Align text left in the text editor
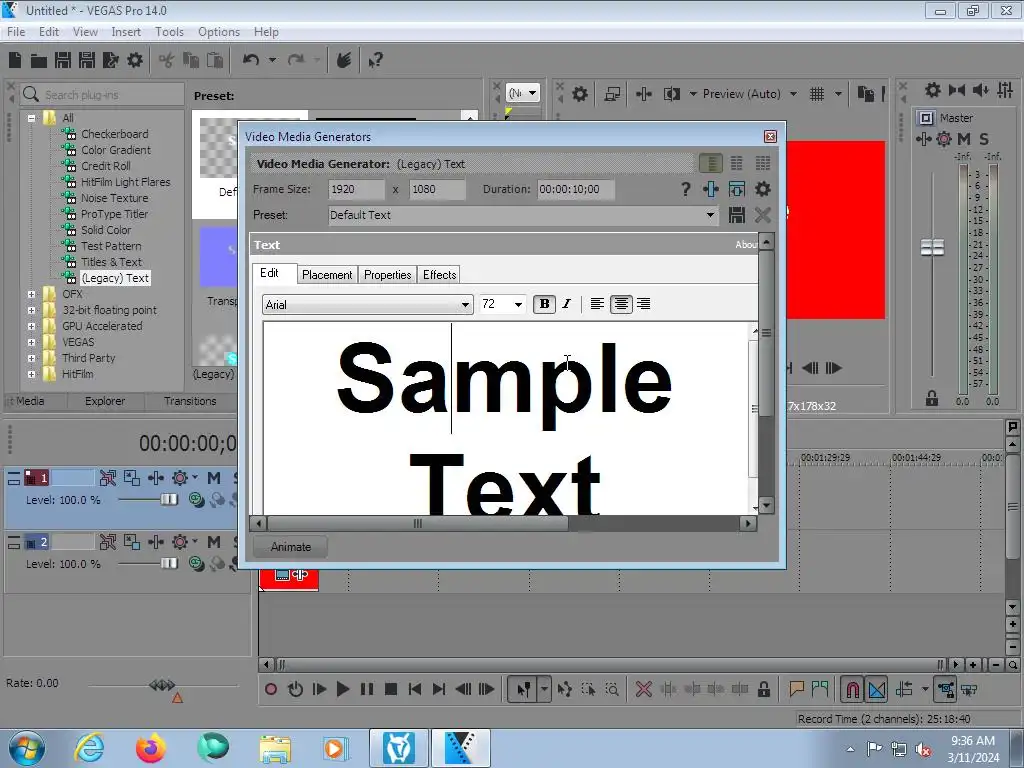 click(x=597, y=304)
